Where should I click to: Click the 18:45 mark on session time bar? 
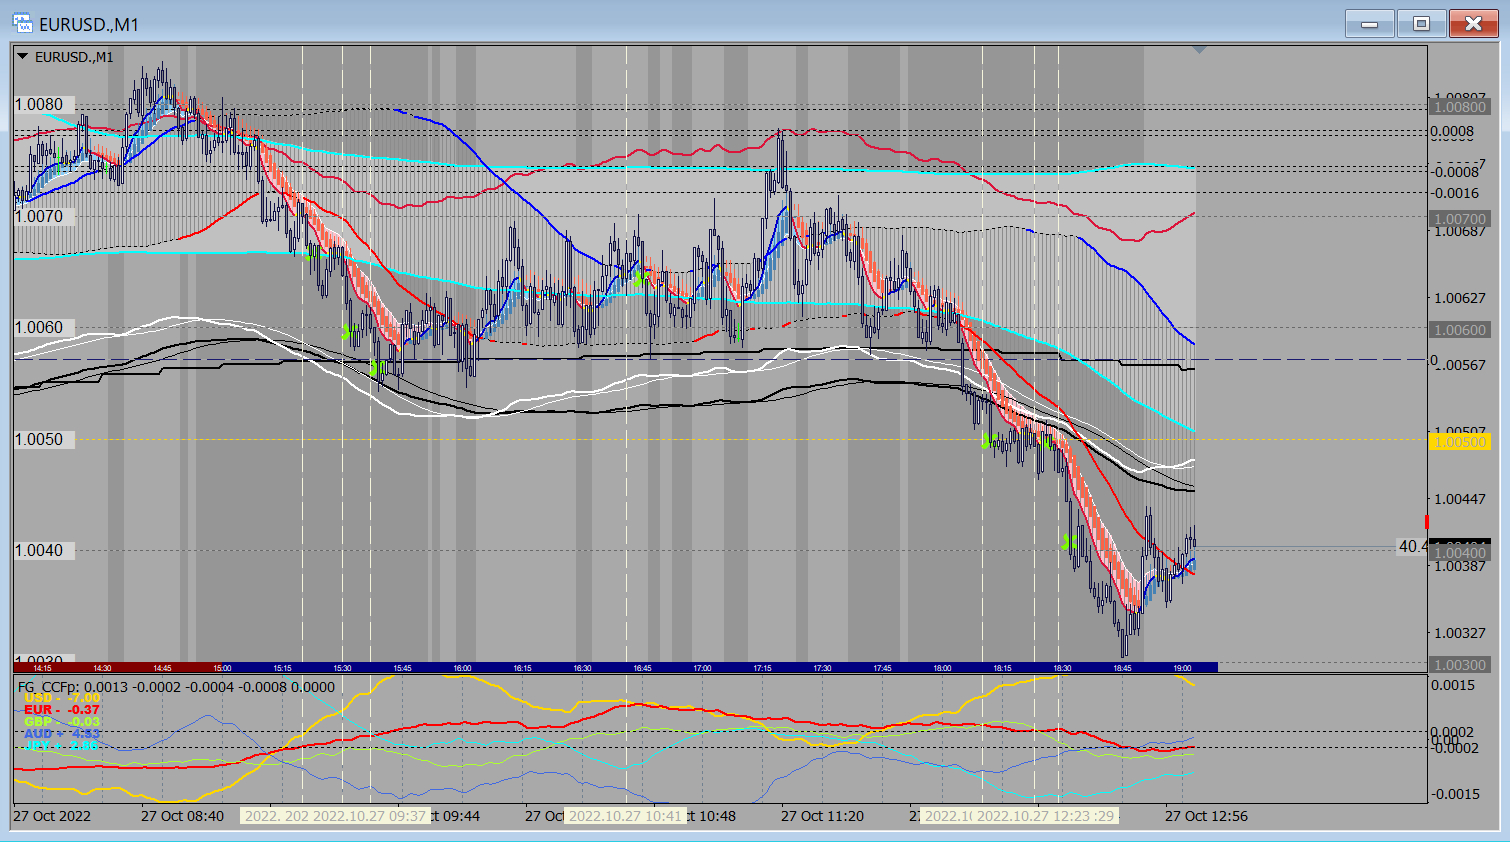point(1122,668)
